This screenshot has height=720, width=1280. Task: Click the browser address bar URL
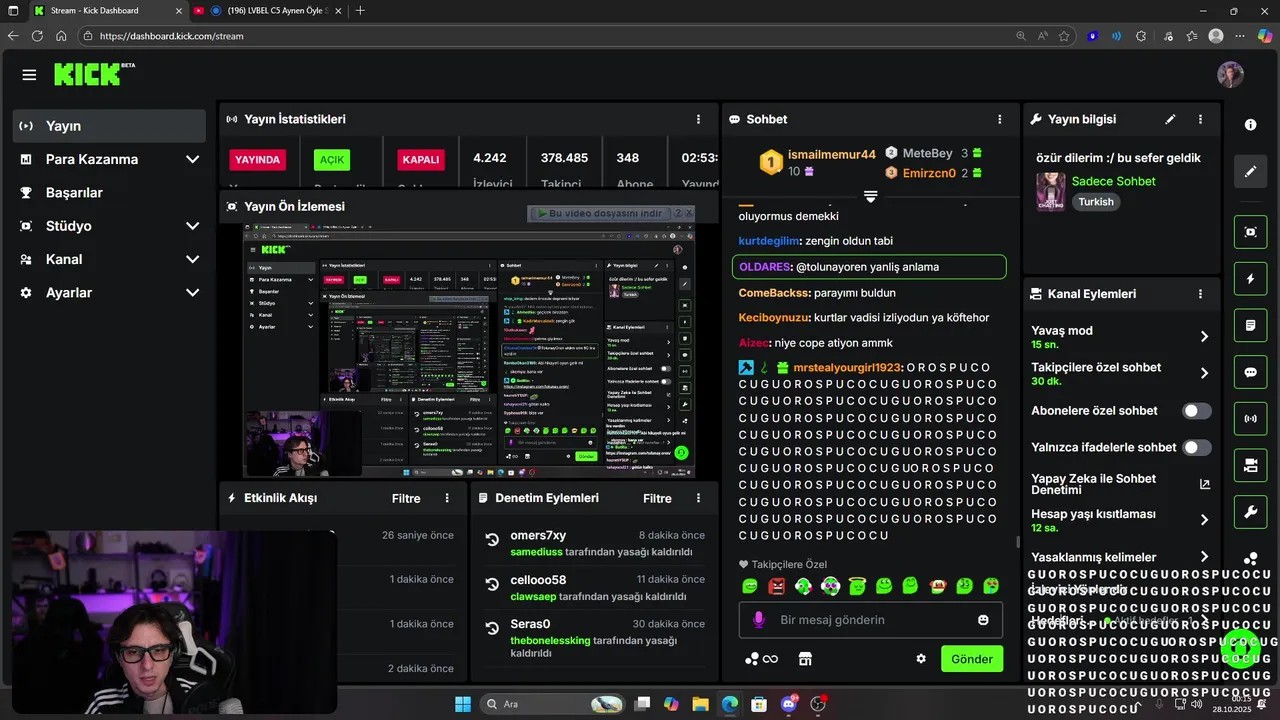click(x=172, y=36)
